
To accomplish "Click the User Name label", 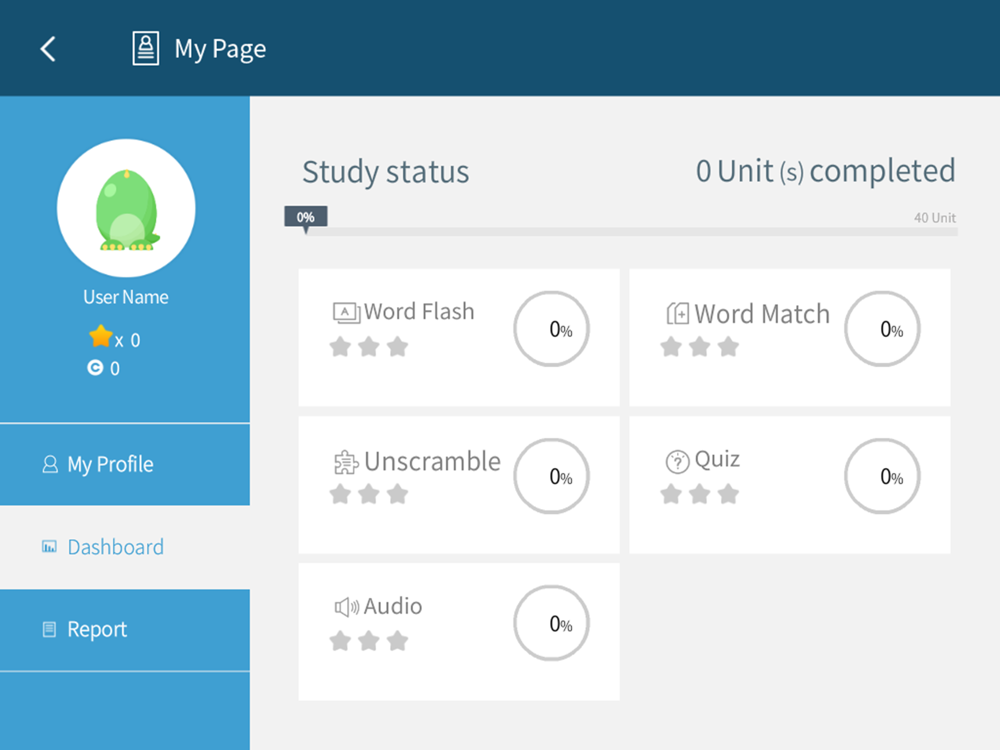I will pos(126,297).
